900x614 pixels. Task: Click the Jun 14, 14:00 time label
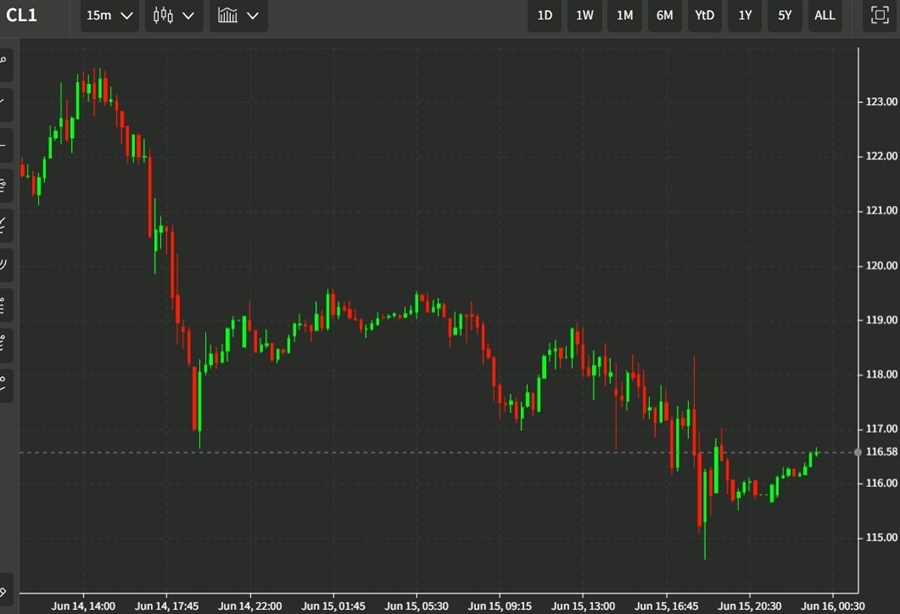(x=83, y=606)
